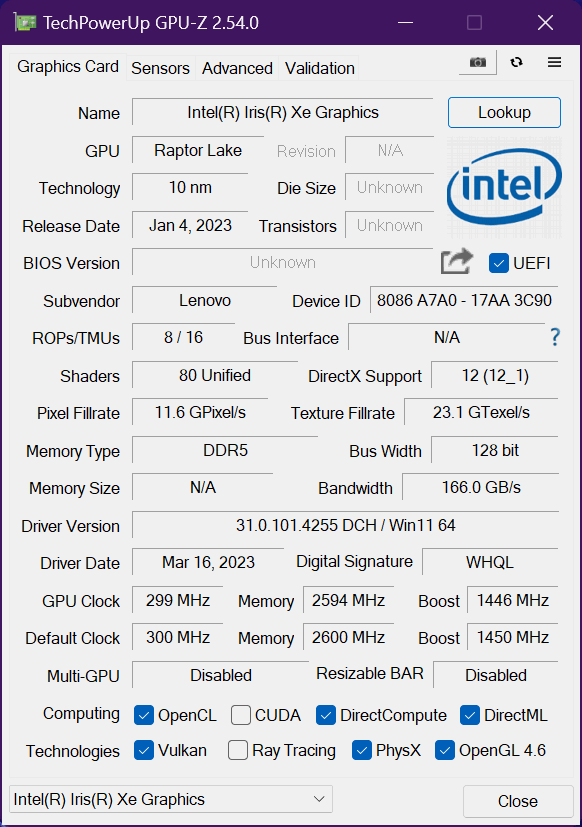The width and height of the screenshot is (582, 827).
Task: Take a screenshot with the camera icon
Action: [x=478, y=62]
